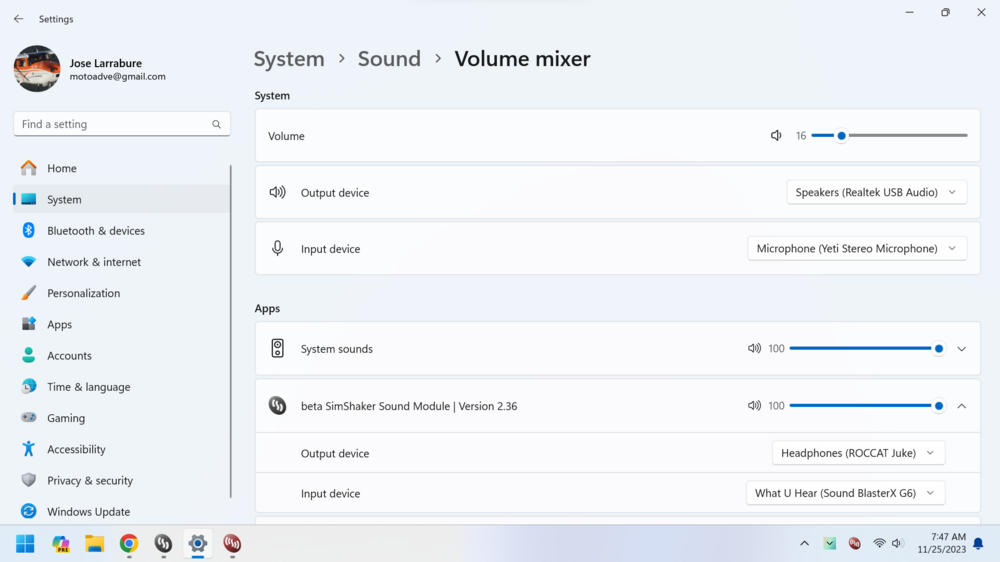Screen dimensions: 1000x562
Task: Click the Sound breadcrumb link
Action: tap(389, 59)
